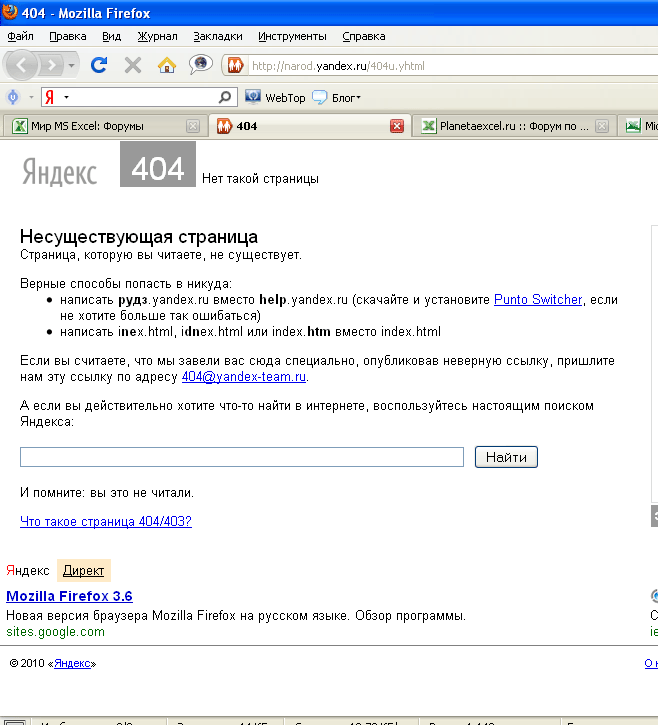Screen dimensions: 658x725
Task: Close the Planetaexcel.ru tab
Action: (x=602, y=126)
